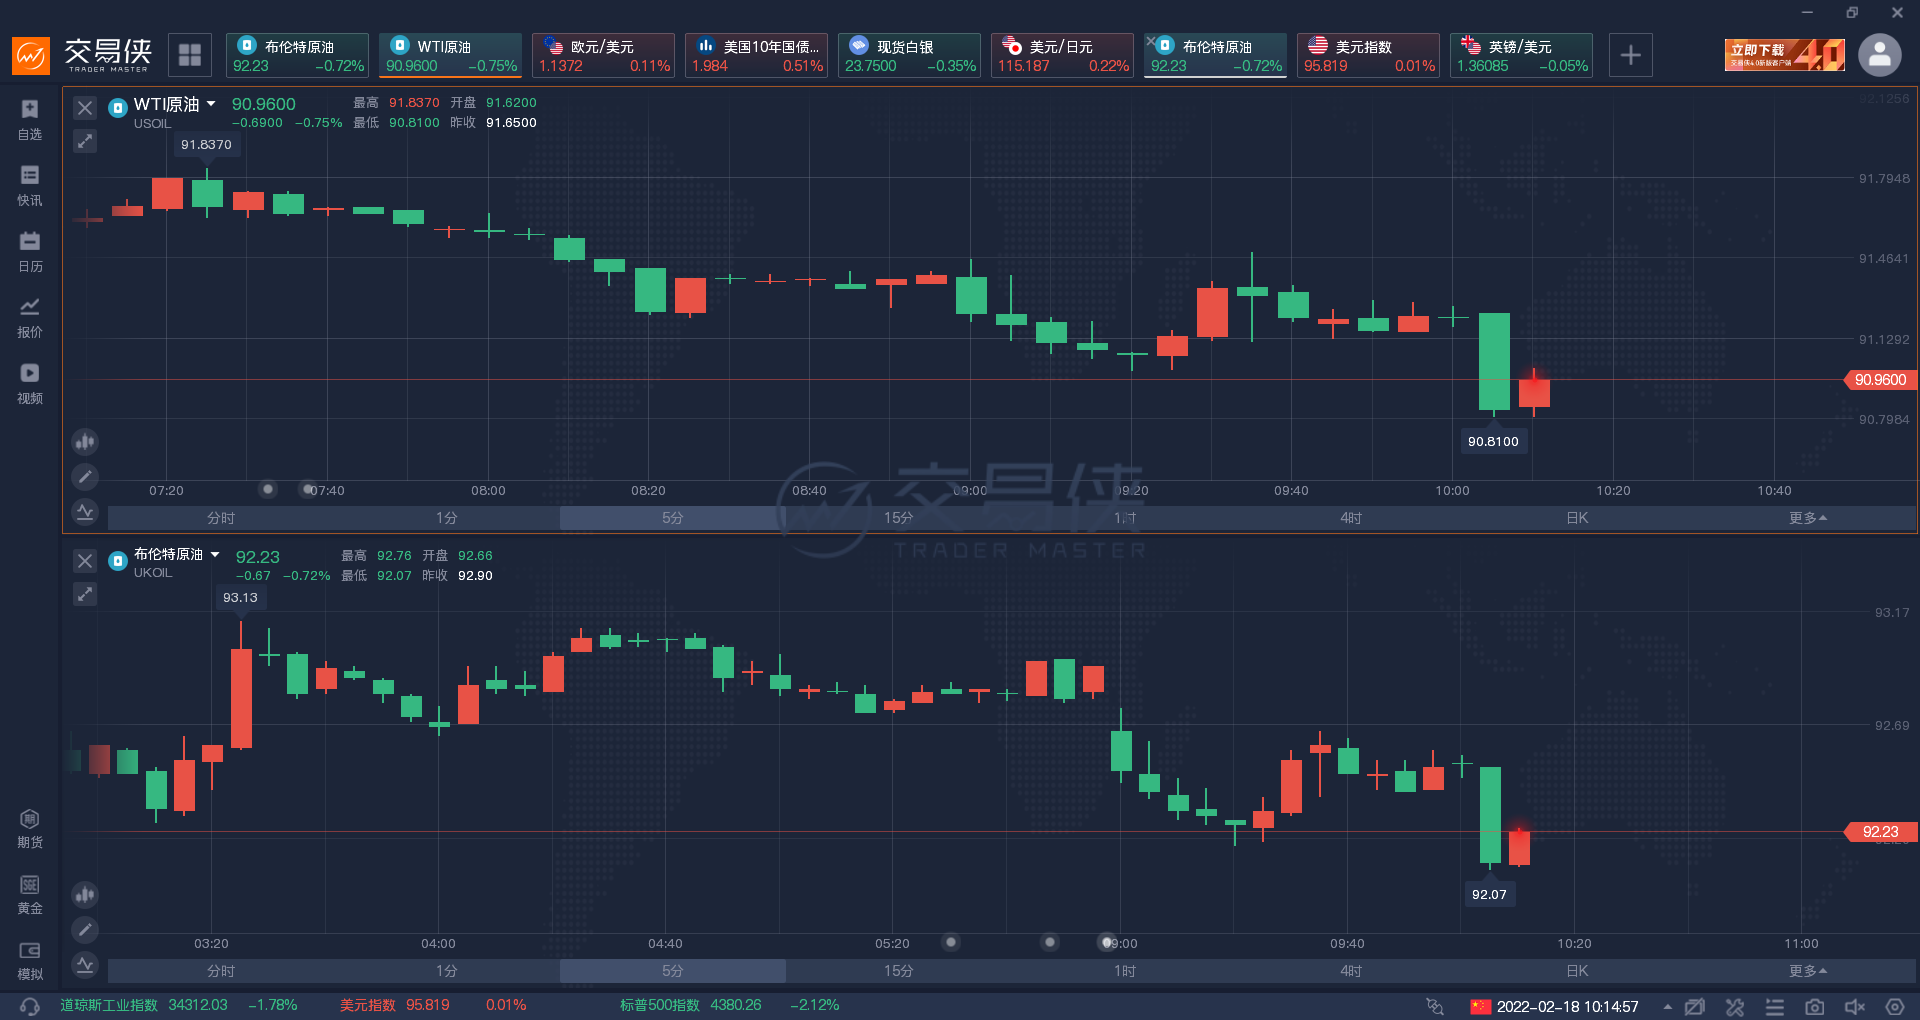Screen dimensions: 1920x1020
Task: Expand 更多 timeframes in Brent chart
Action: [1808, 971]
